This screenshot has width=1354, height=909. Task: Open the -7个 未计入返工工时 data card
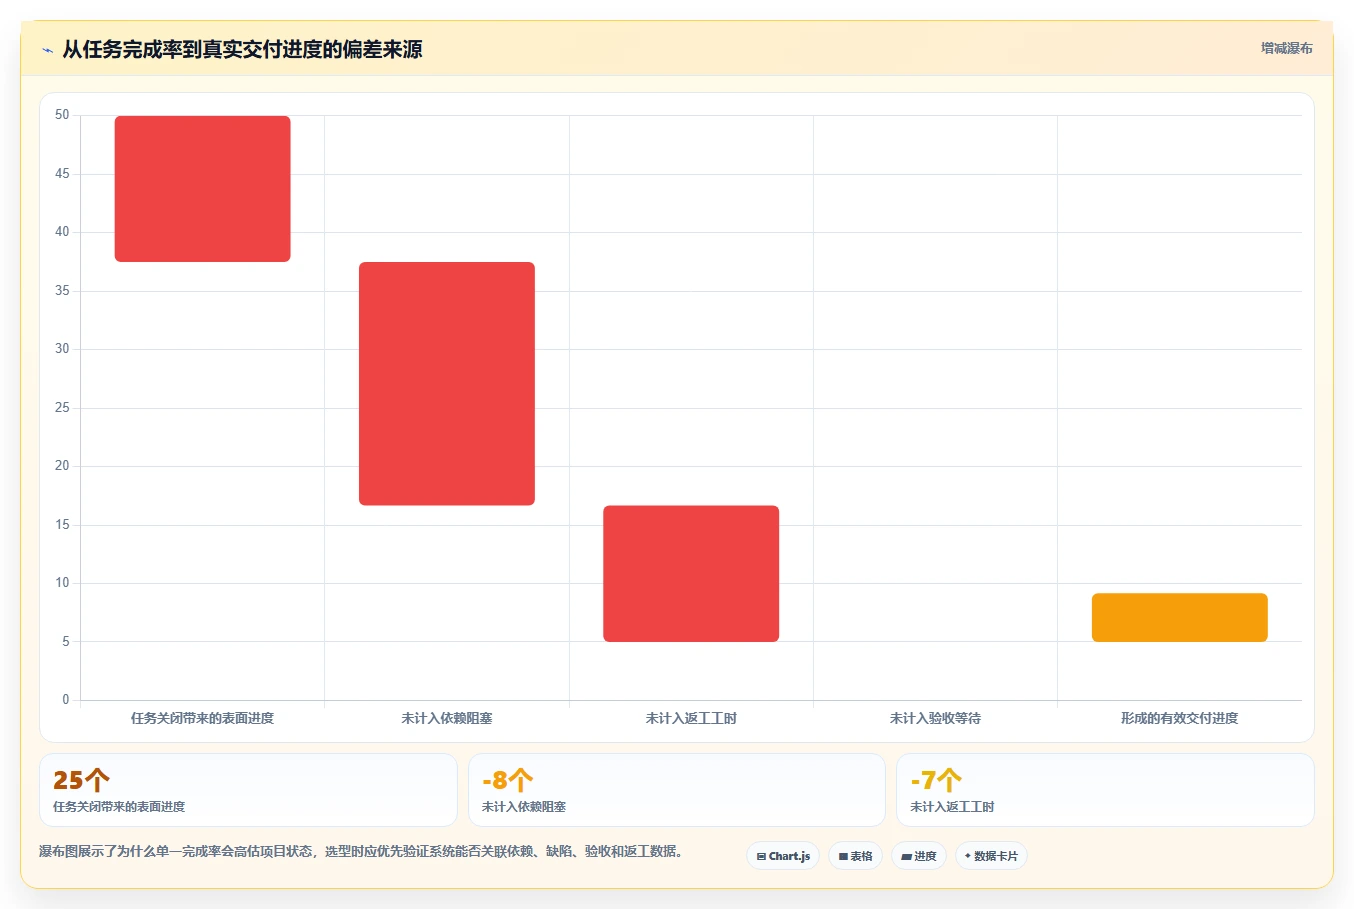click(1105, 790)
